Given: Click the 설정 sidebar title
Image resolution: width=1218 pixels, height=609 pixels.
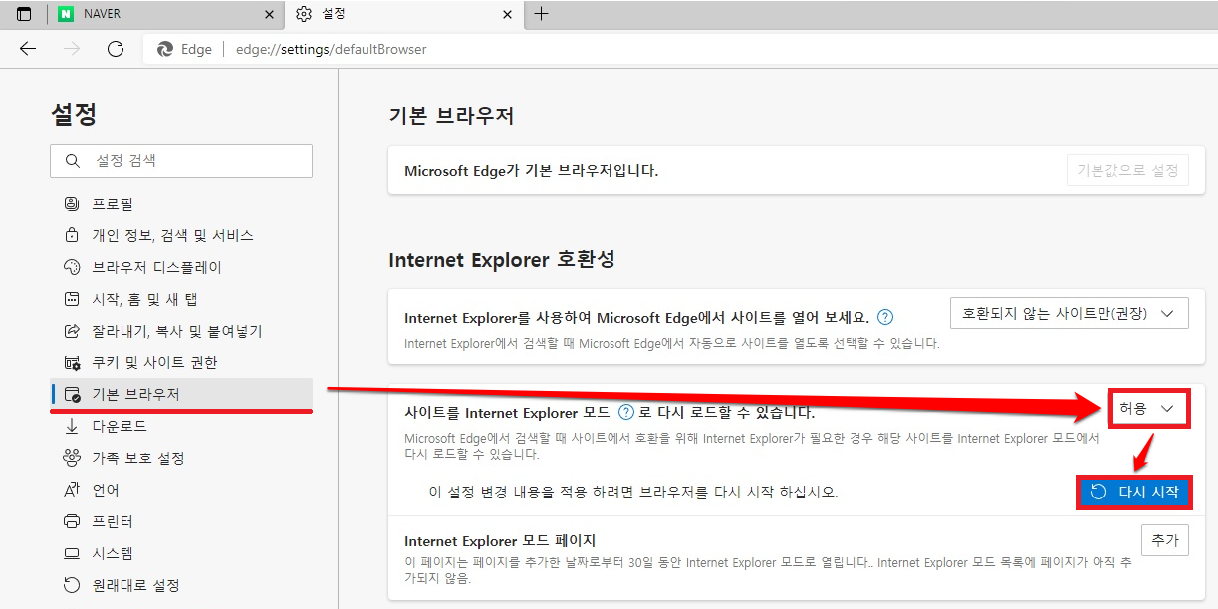Looking at the screenshot, I should tap(74, 114).
